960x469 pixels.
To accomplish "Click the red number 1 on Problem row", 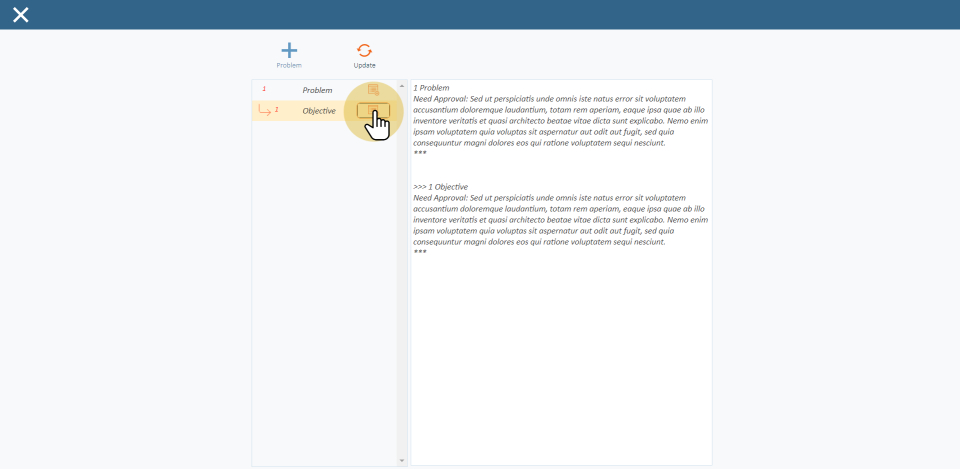I will coord(264,89).
